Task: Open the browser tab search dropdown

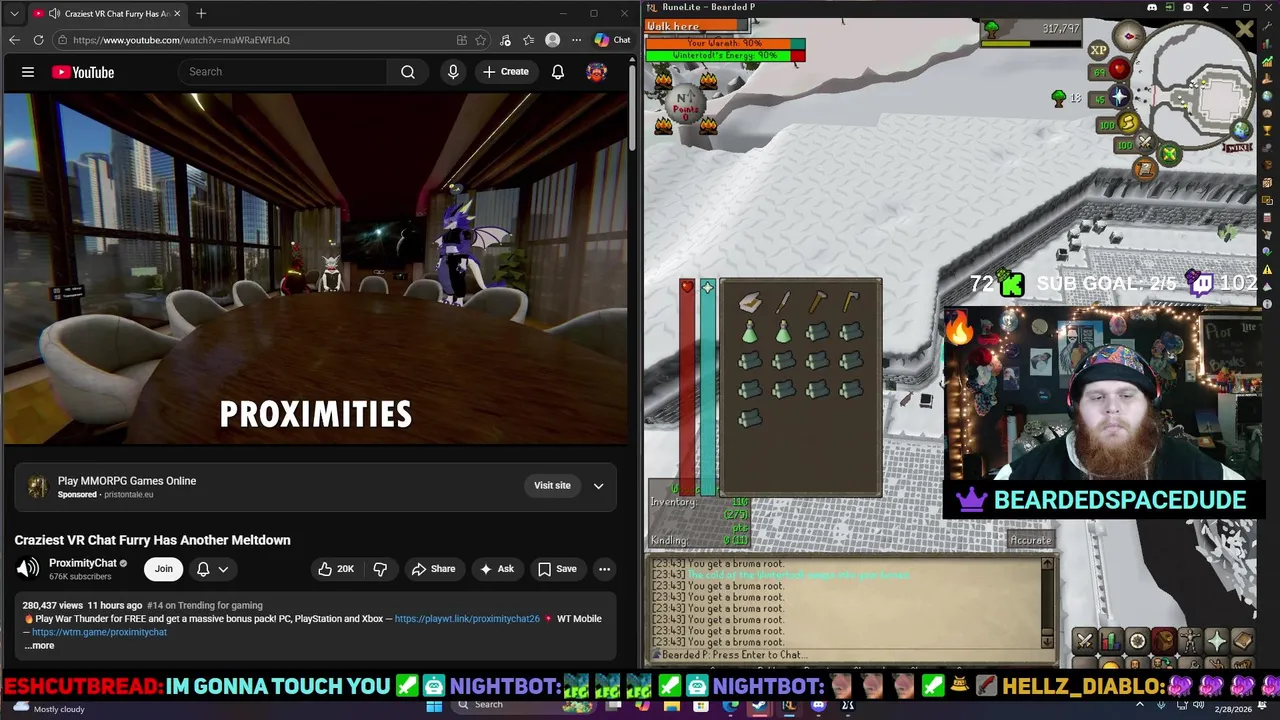Action: point(12,14)
